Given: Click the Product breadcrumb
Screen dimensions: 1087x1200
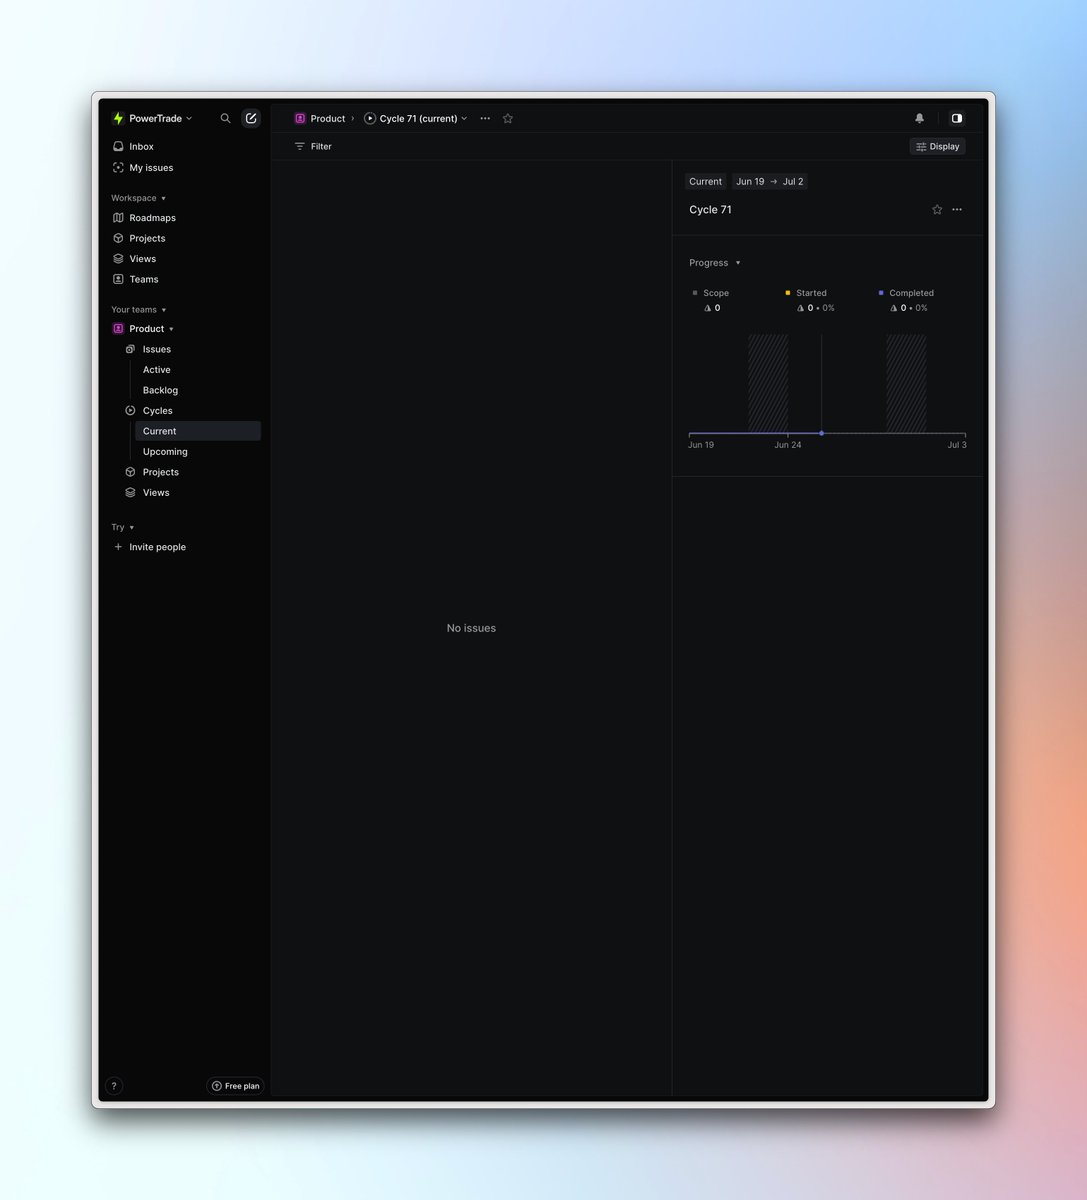Looking at the screenshot, I should [320, 118].
